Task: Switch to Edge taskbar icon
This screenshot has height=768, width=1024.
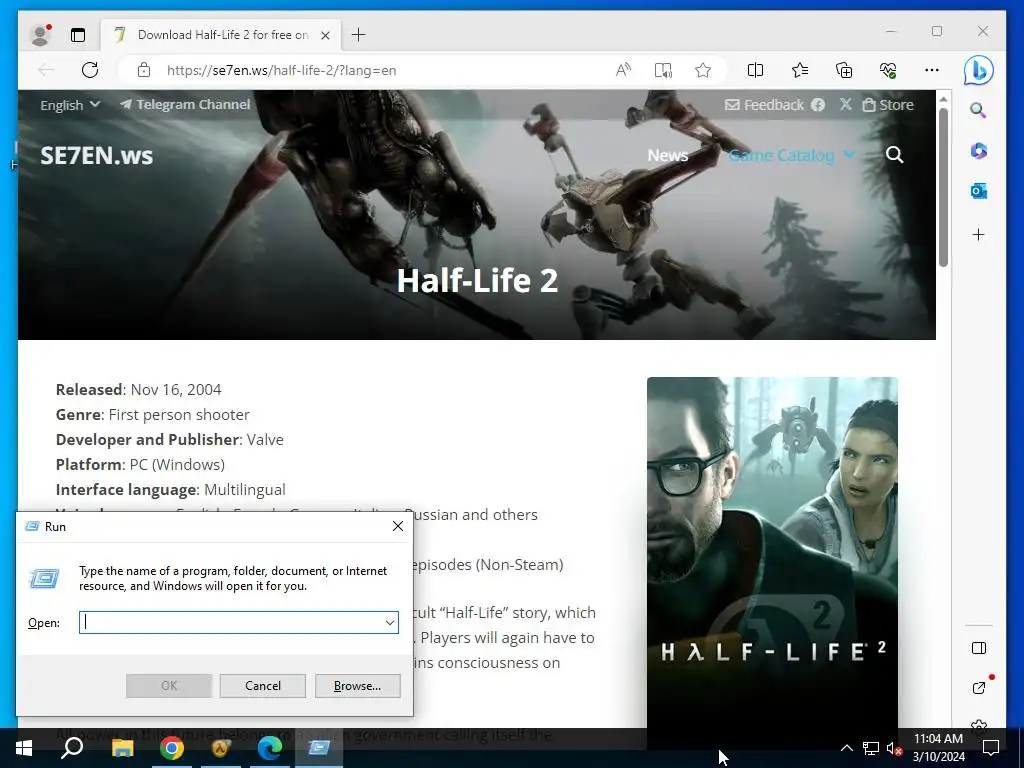Action: click(269, 748)
